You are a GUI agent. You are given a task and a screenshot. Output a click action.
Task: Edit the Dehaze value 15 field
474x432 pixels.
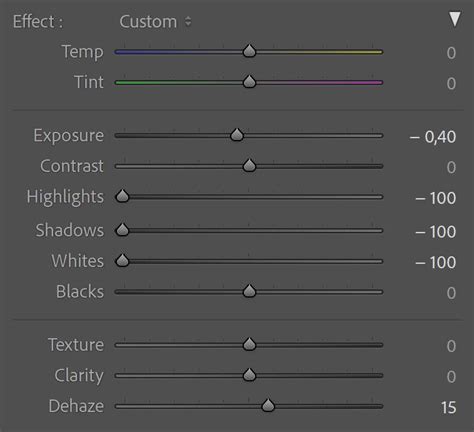tap(448, 407)
